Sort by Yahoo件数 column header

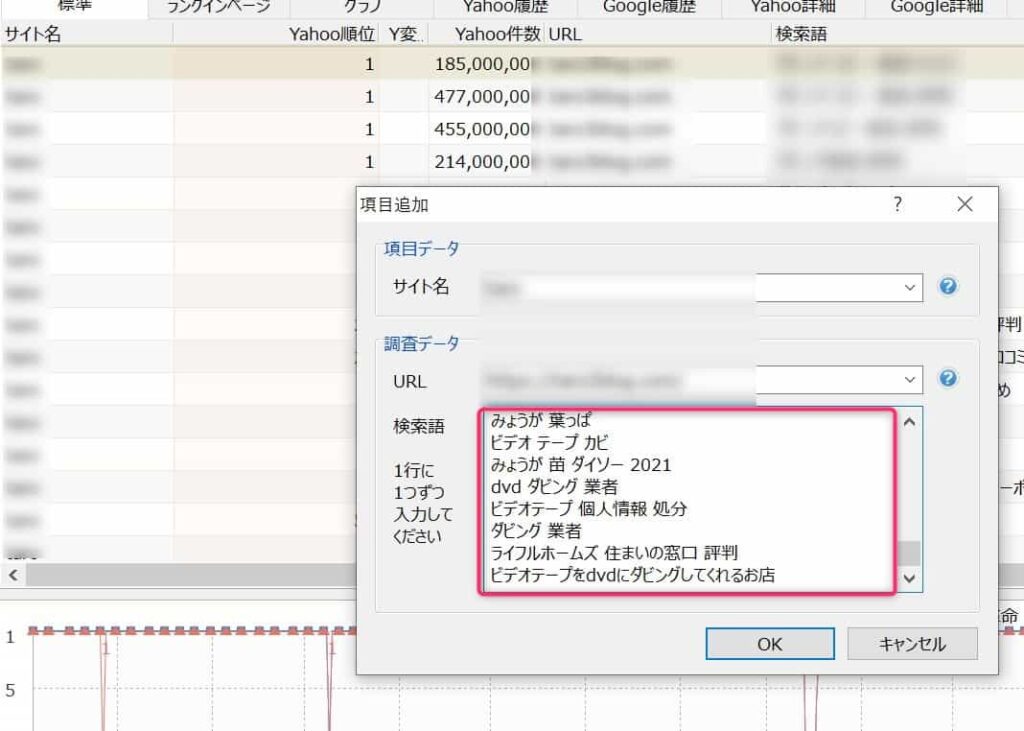pyautogui.click(x=487, y=34)
